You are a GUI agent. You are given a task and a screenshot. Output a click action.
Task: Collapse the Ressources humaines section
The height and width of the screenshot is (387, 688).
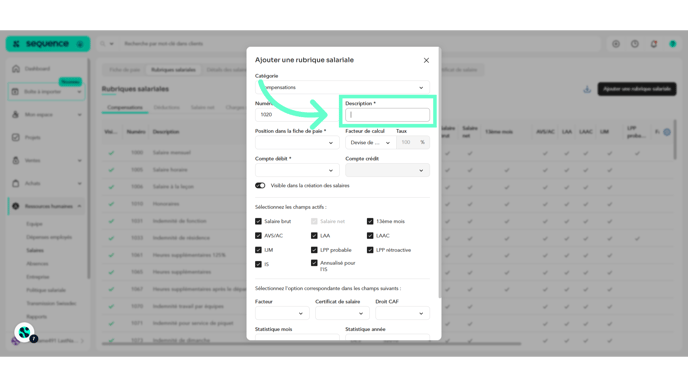(x=79, y=206)
